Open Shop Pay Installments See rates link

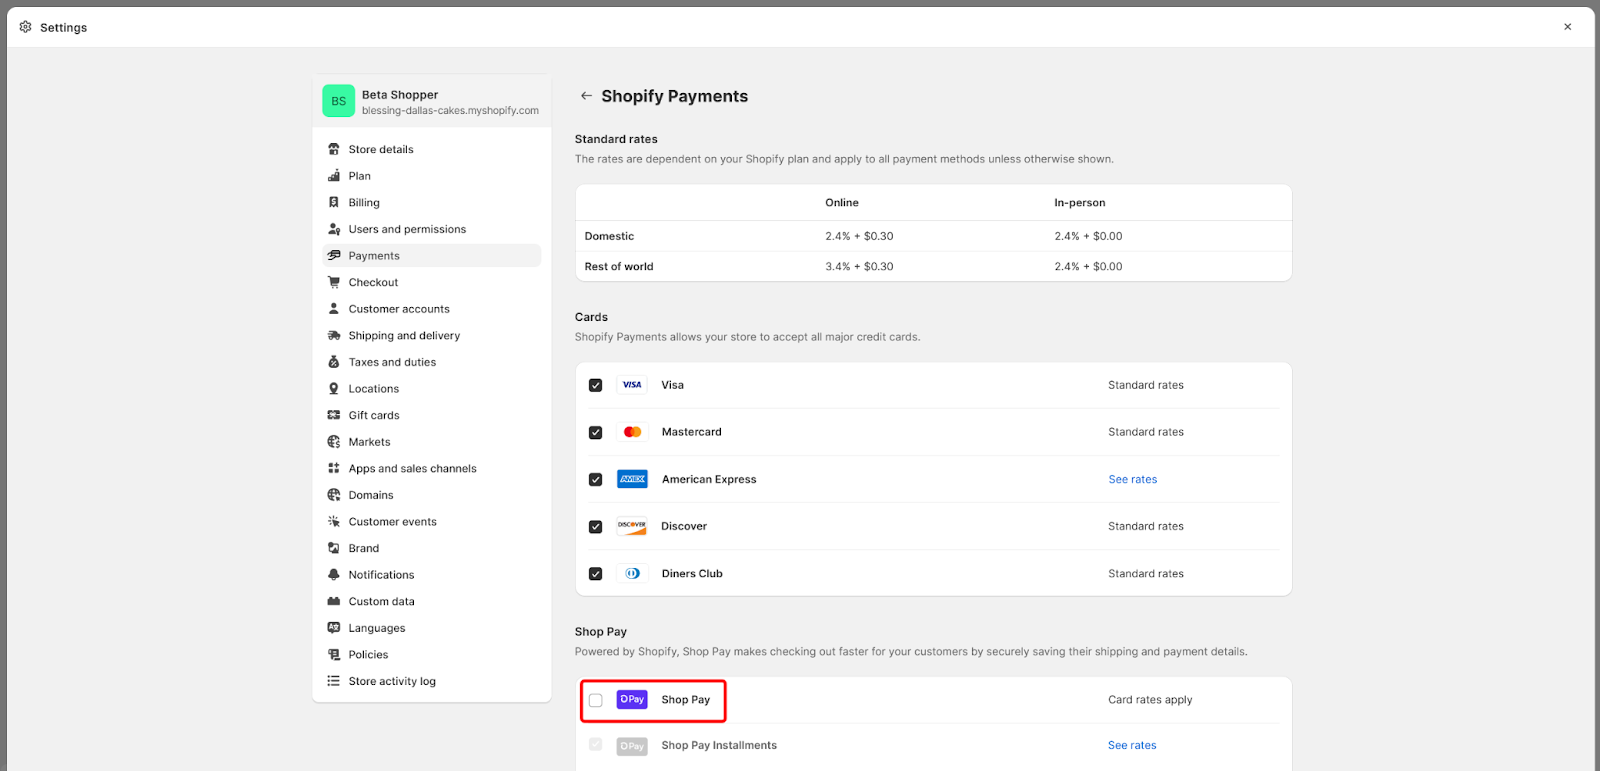click(1132, 746)
